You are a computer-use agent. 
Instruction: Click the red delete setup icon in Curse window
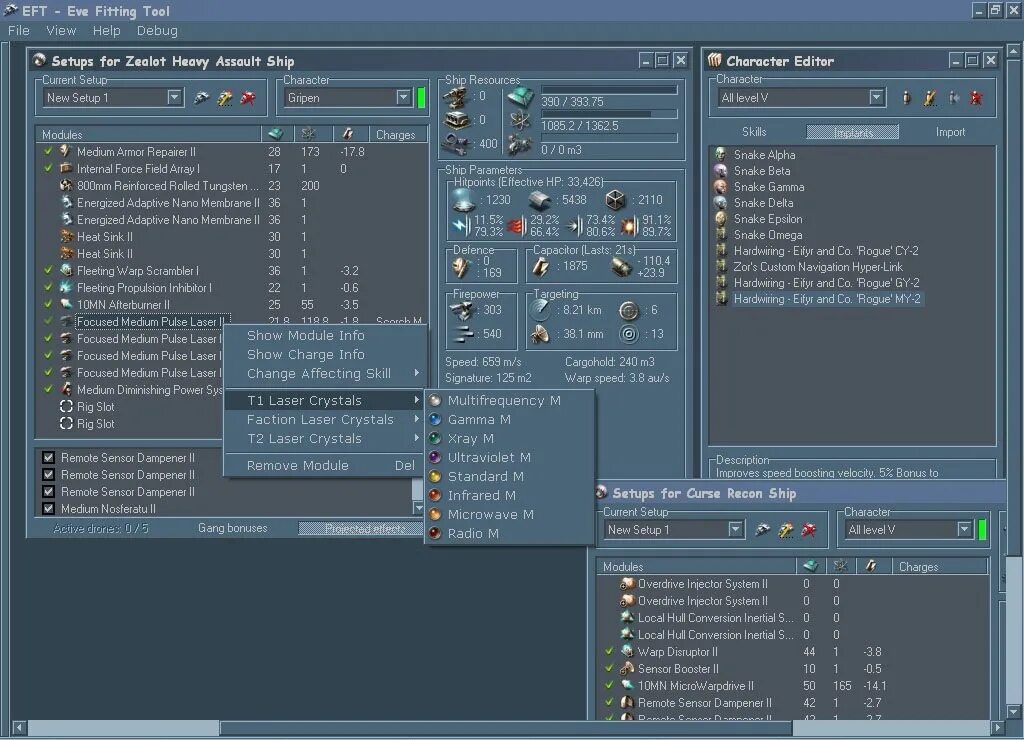tap(809, 530)
